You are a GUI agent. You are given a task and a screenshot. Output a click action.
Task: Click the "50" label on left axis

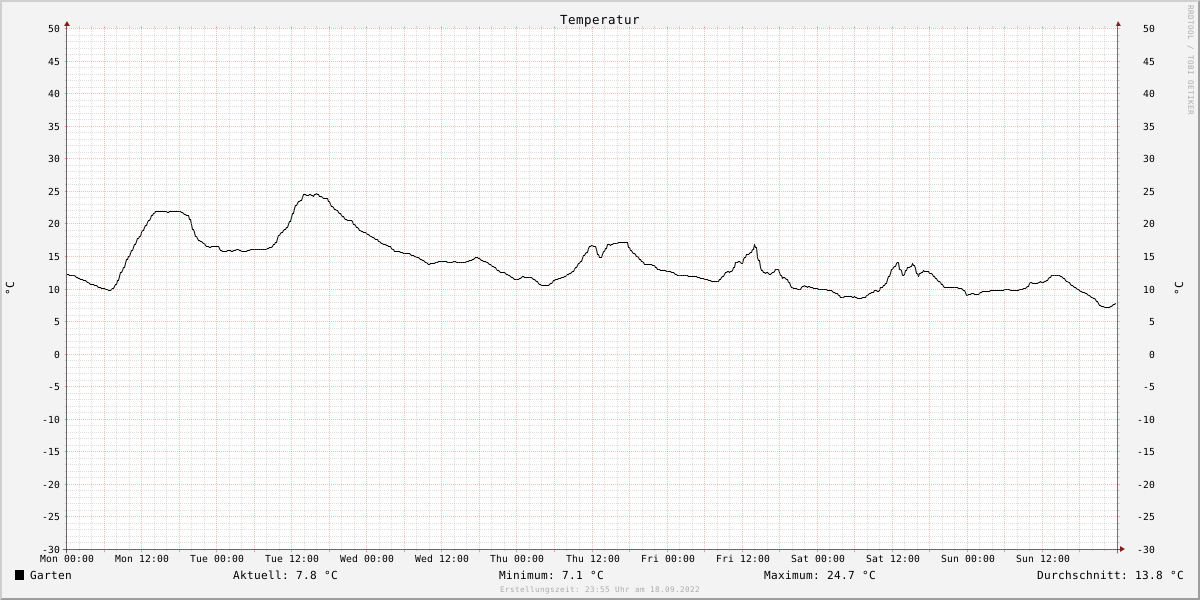(54, 29)
